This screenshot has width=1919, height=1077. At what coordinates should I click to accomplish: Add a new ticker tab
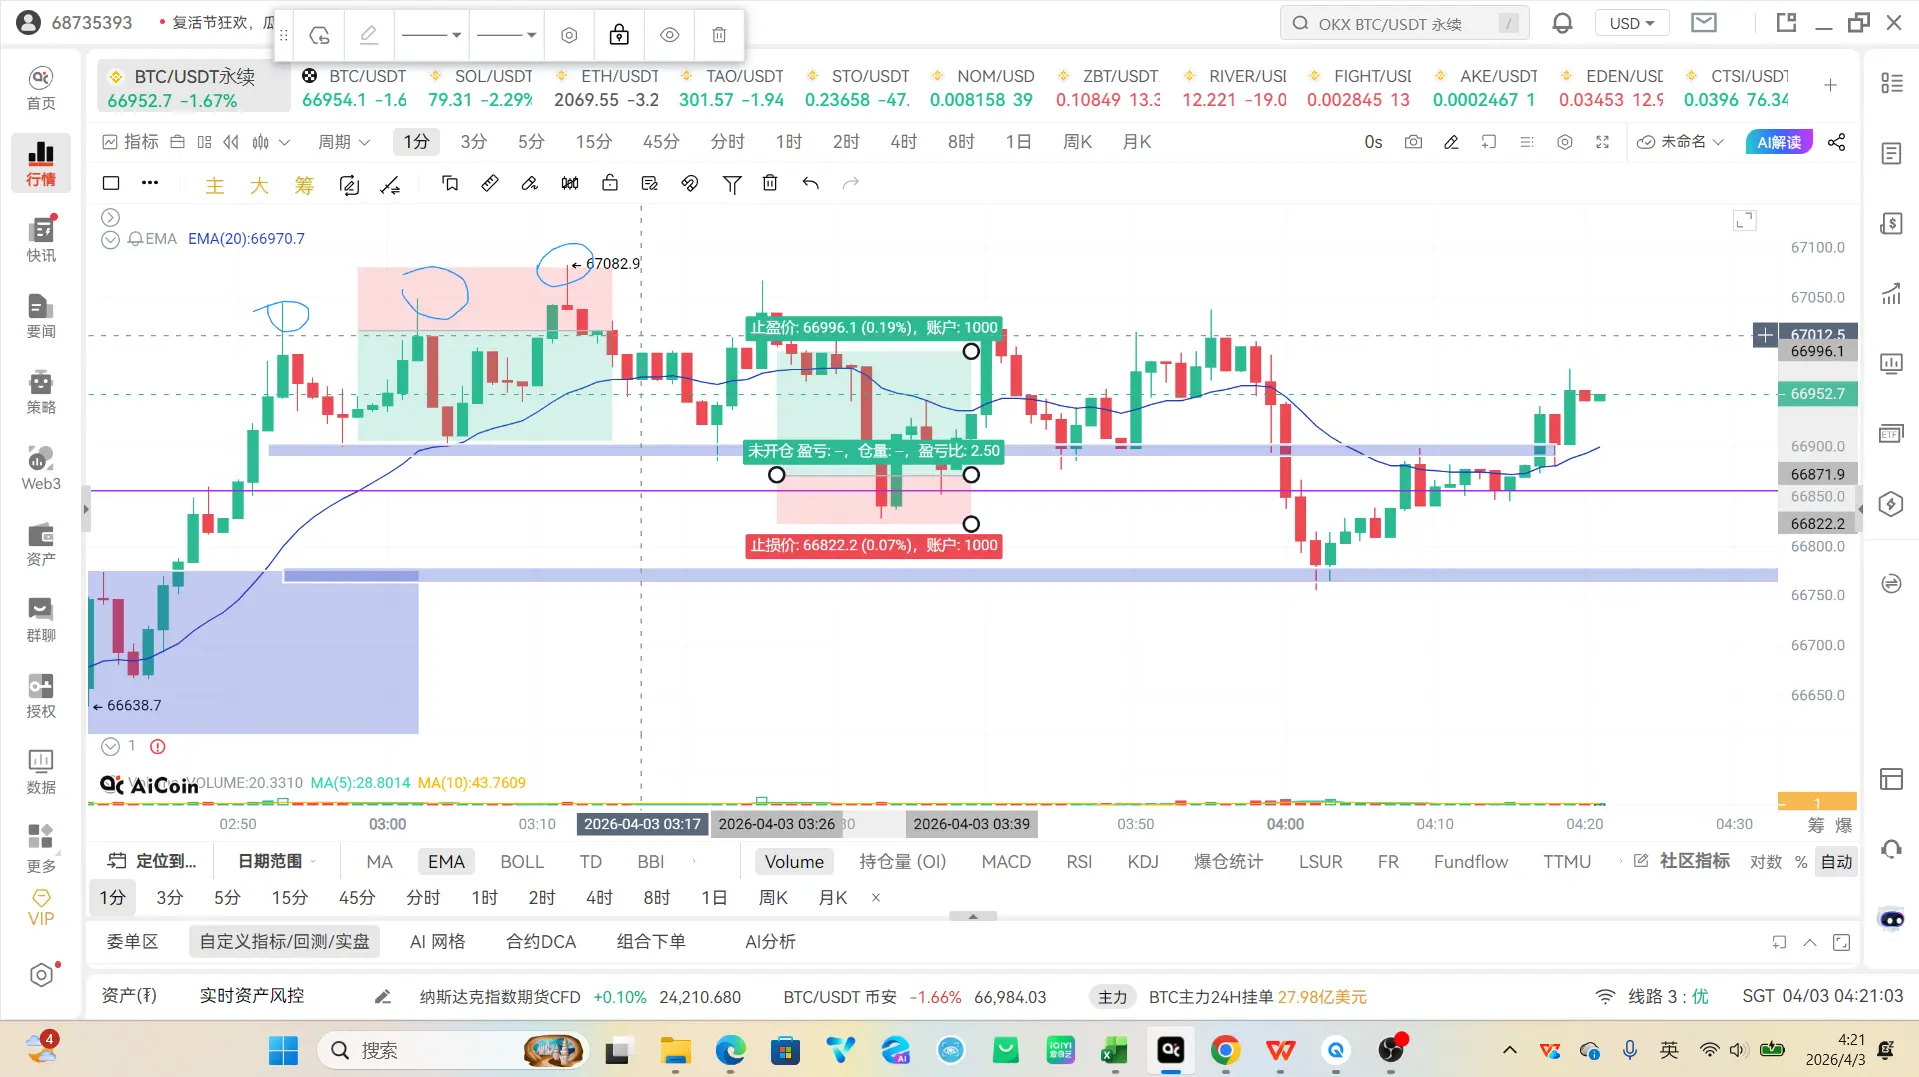[x=1830, y=86]
